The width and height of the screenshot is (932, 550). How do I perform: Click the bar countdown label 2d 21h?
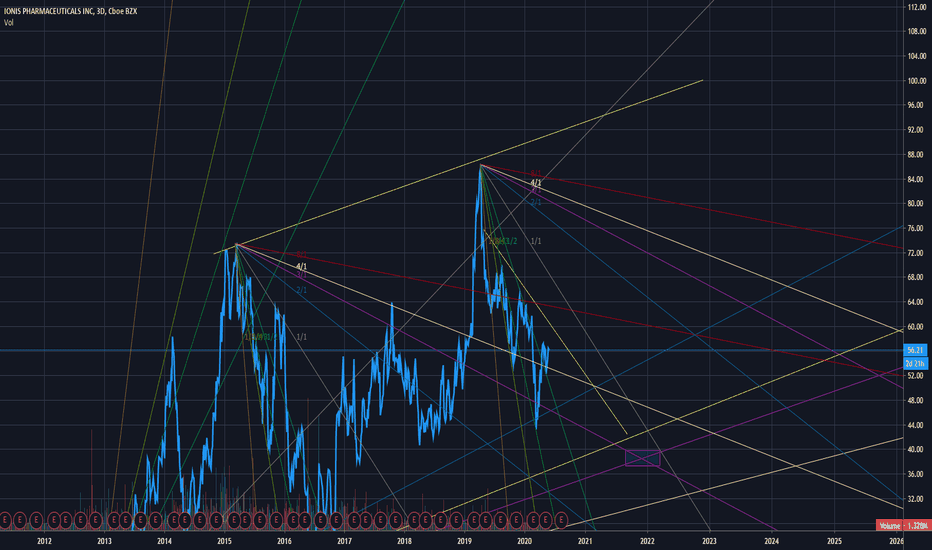pyautogui.click(x=915, y=363)
